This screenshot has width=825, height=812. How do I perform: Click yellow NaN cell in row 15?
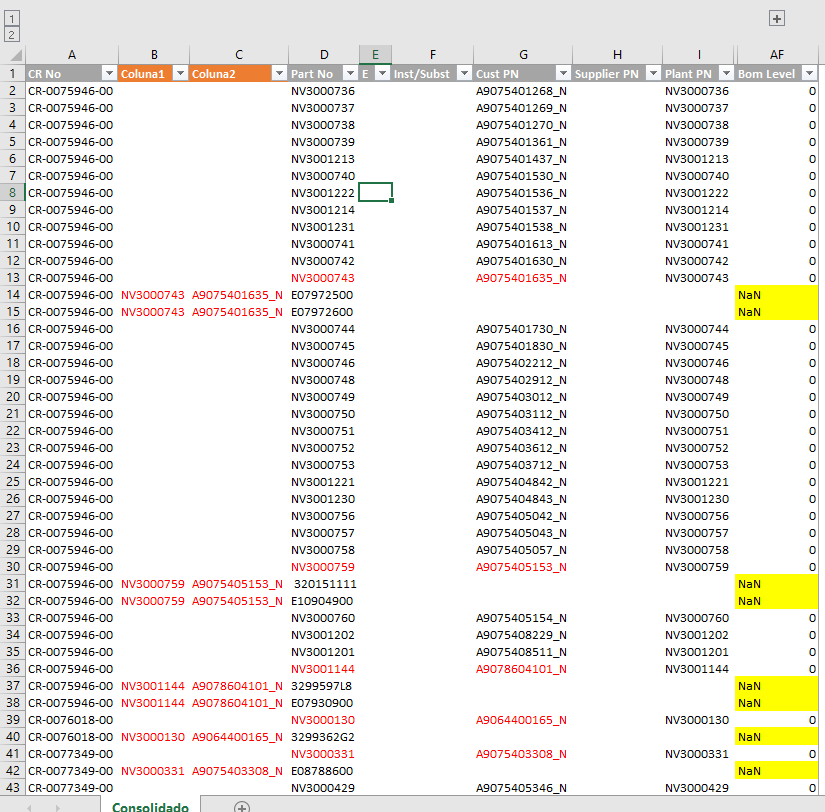(777, 312)
